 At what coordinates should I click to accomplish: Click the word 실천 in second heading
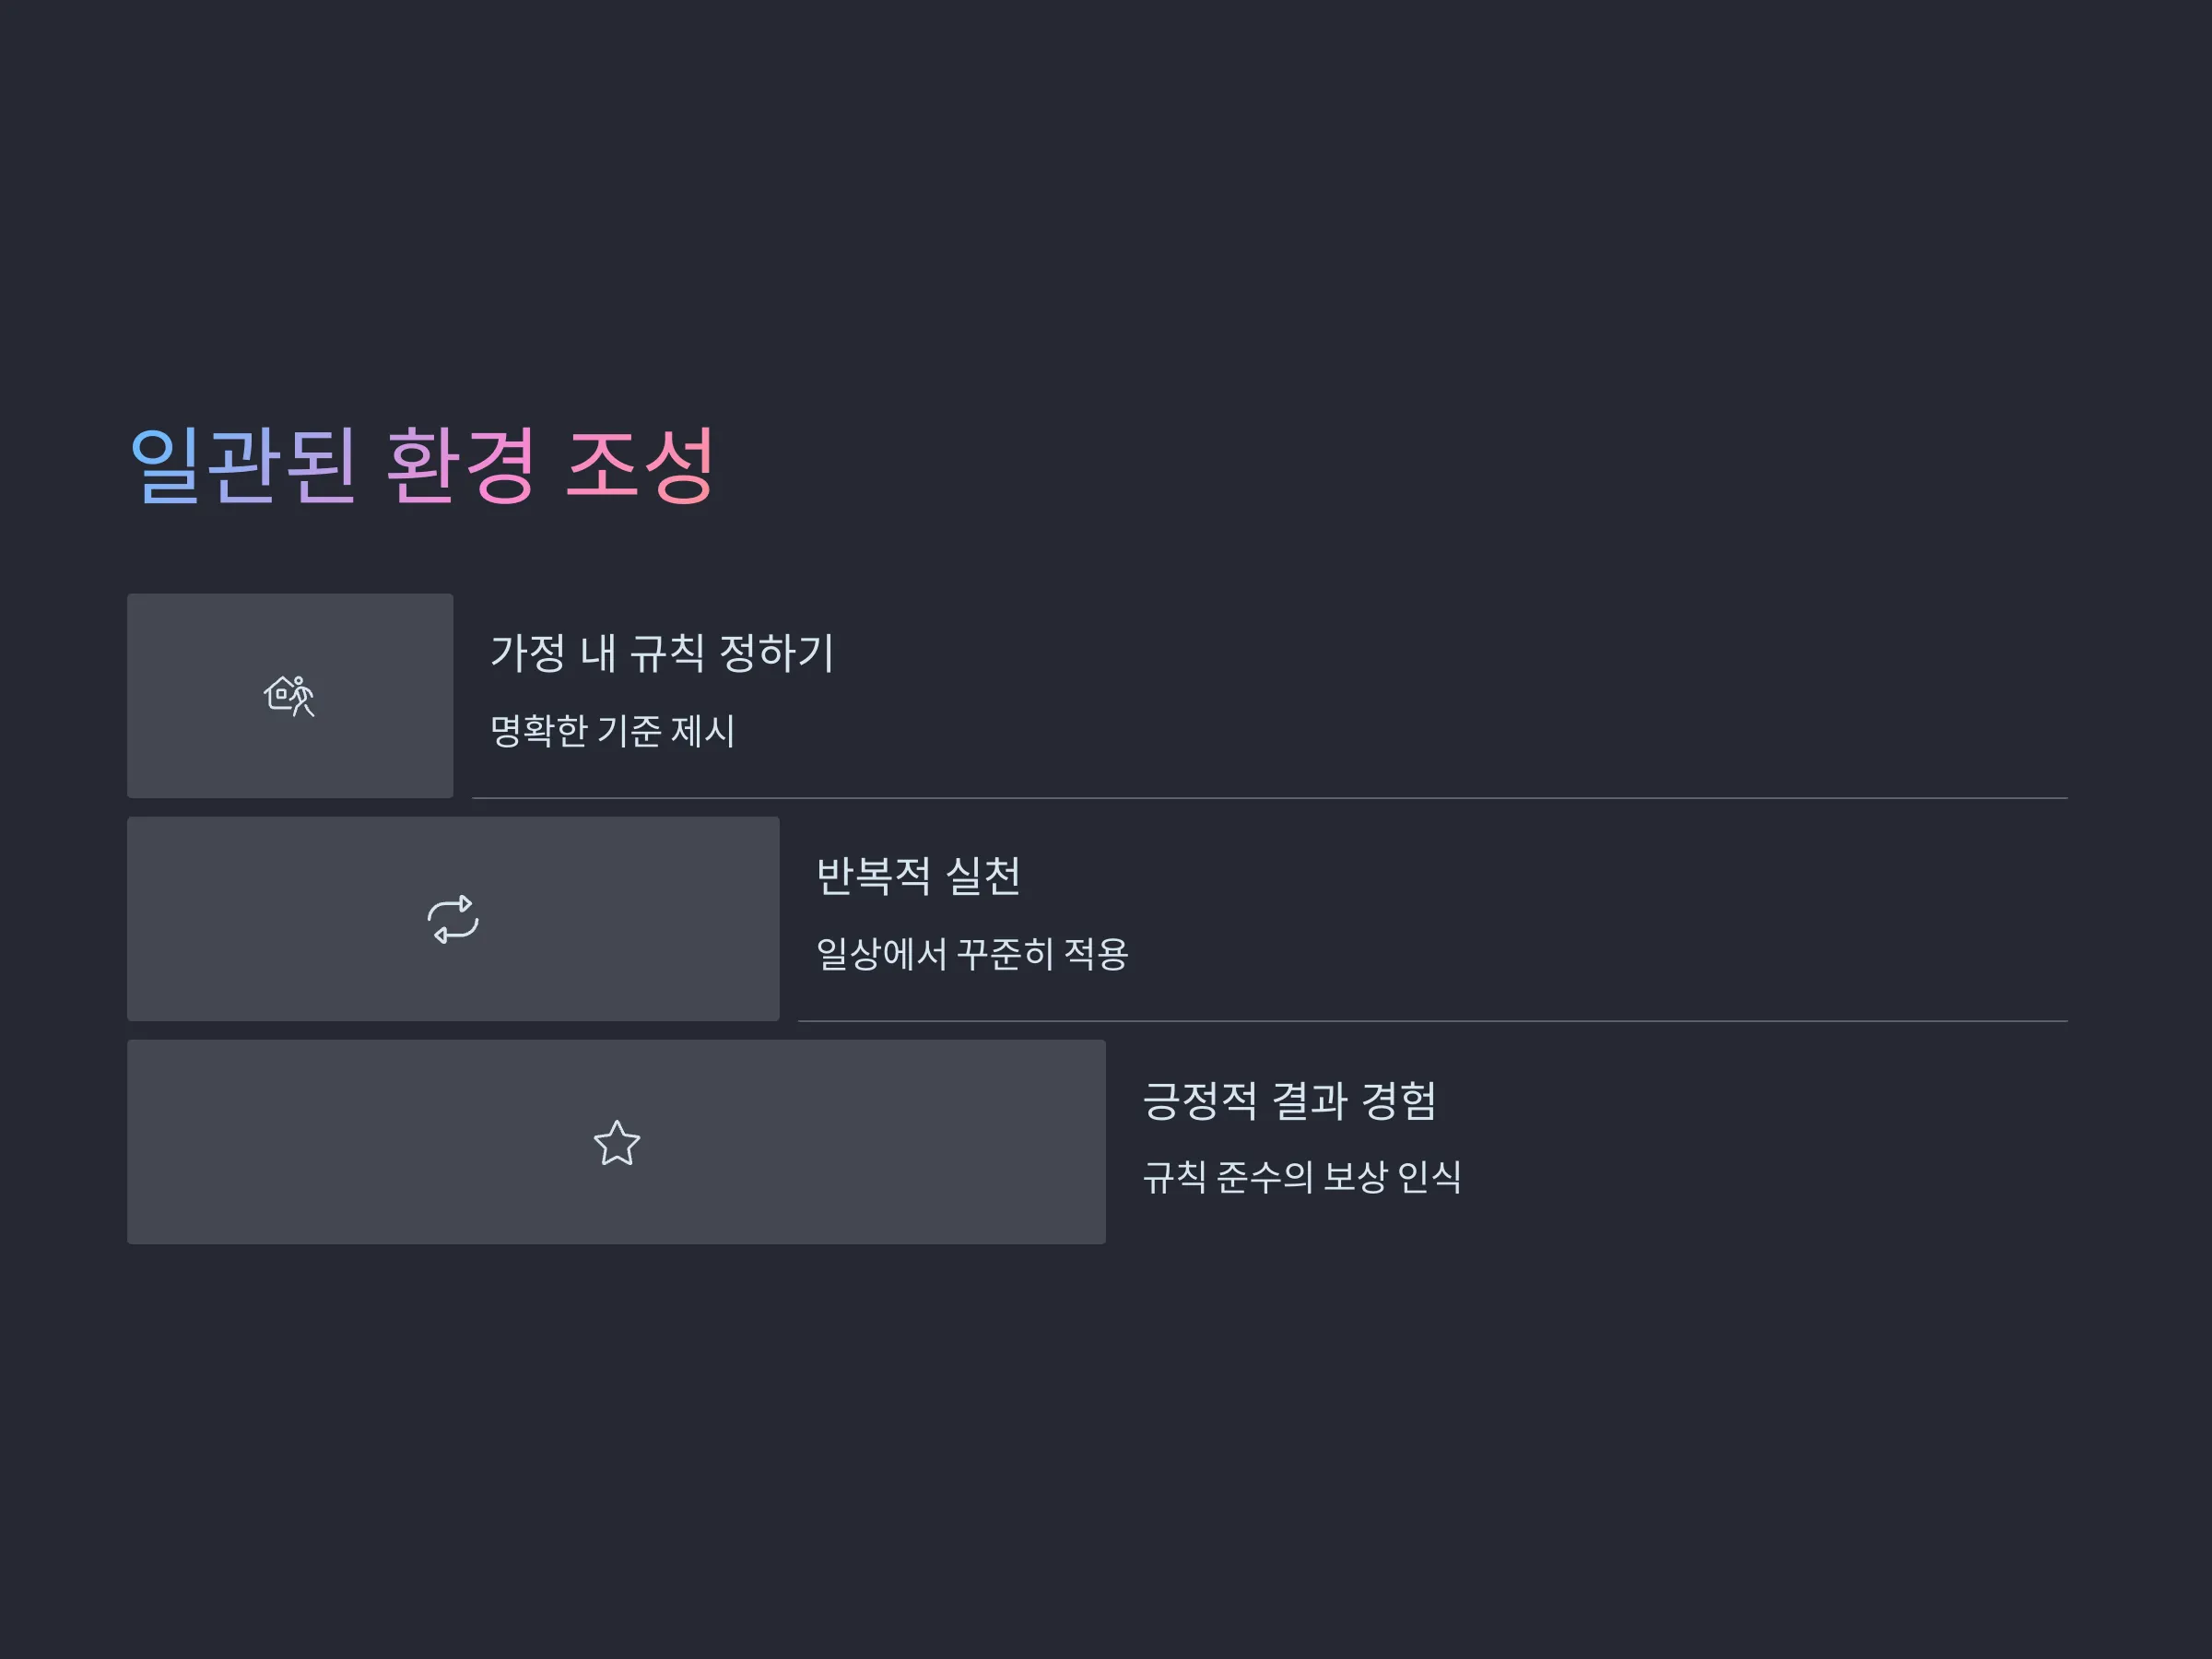pyautogui.click(x=982, y=876)
